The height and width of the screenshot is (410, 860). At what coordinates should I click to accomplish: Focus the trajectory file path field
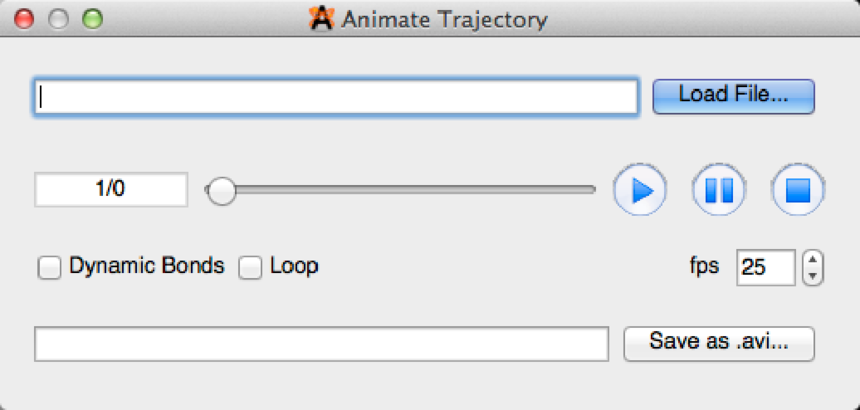coord(336,97)
